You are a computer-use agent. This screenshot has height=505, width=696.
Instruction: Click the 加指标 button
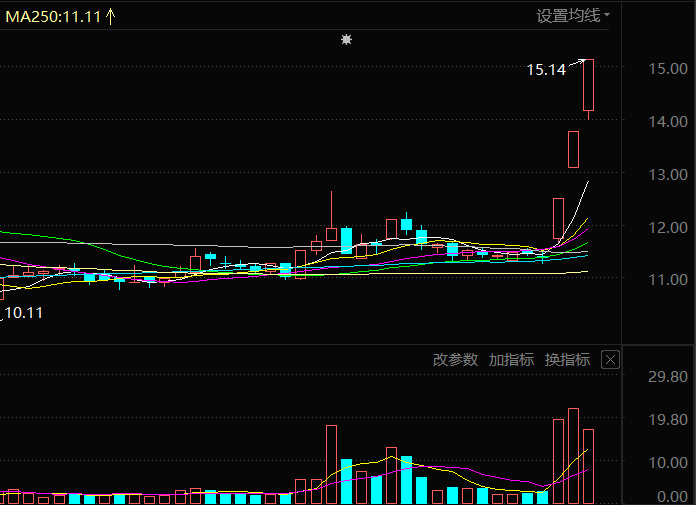pos(511,359)
